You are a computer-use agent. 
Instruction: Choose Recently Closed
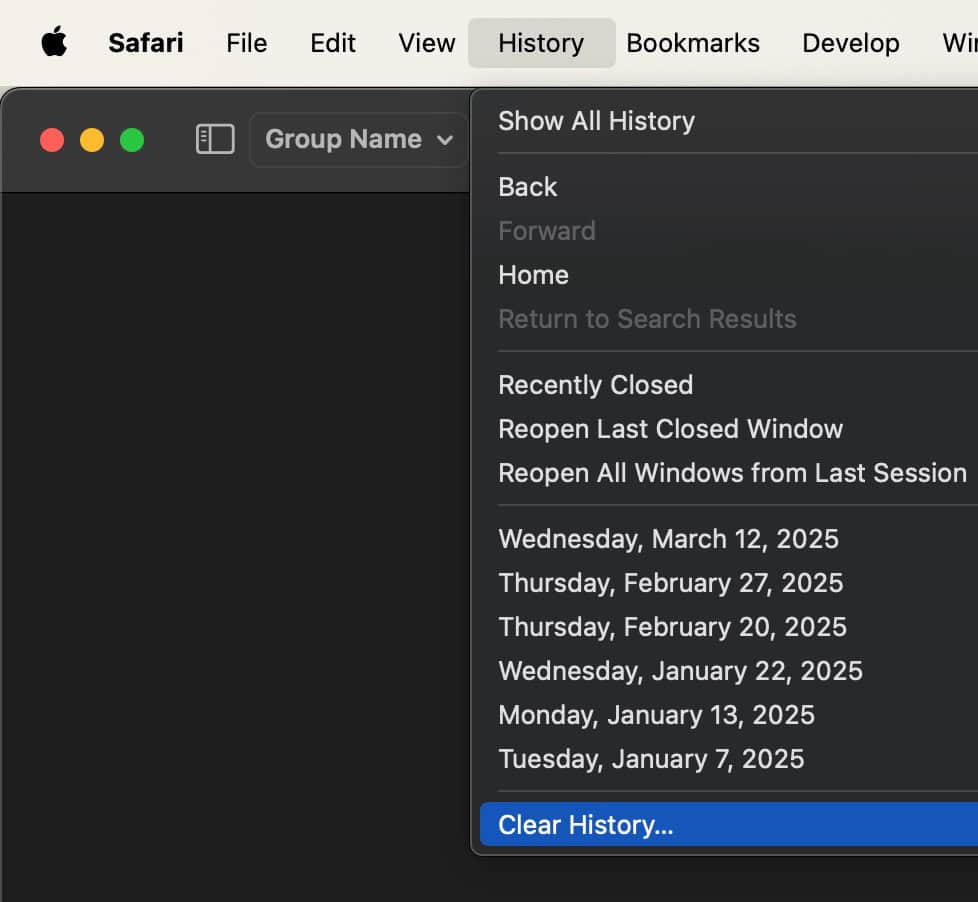(x=595, y=384)
